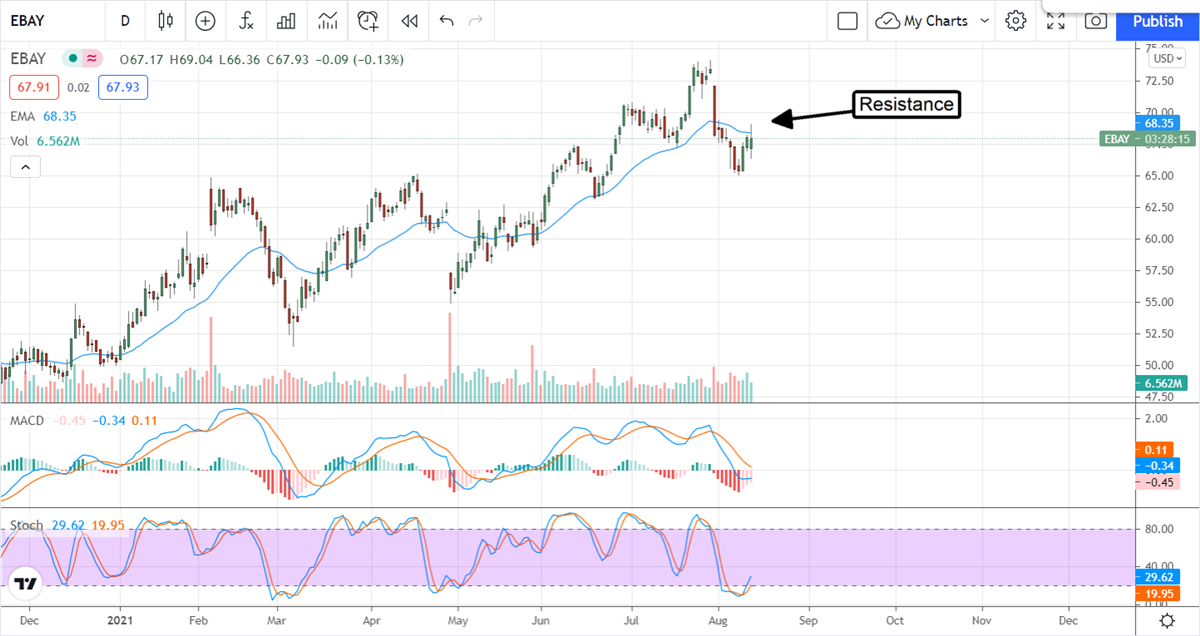1200x636 pixels.
Task: Select the square layout setup icon
Action: coord(848,20)
